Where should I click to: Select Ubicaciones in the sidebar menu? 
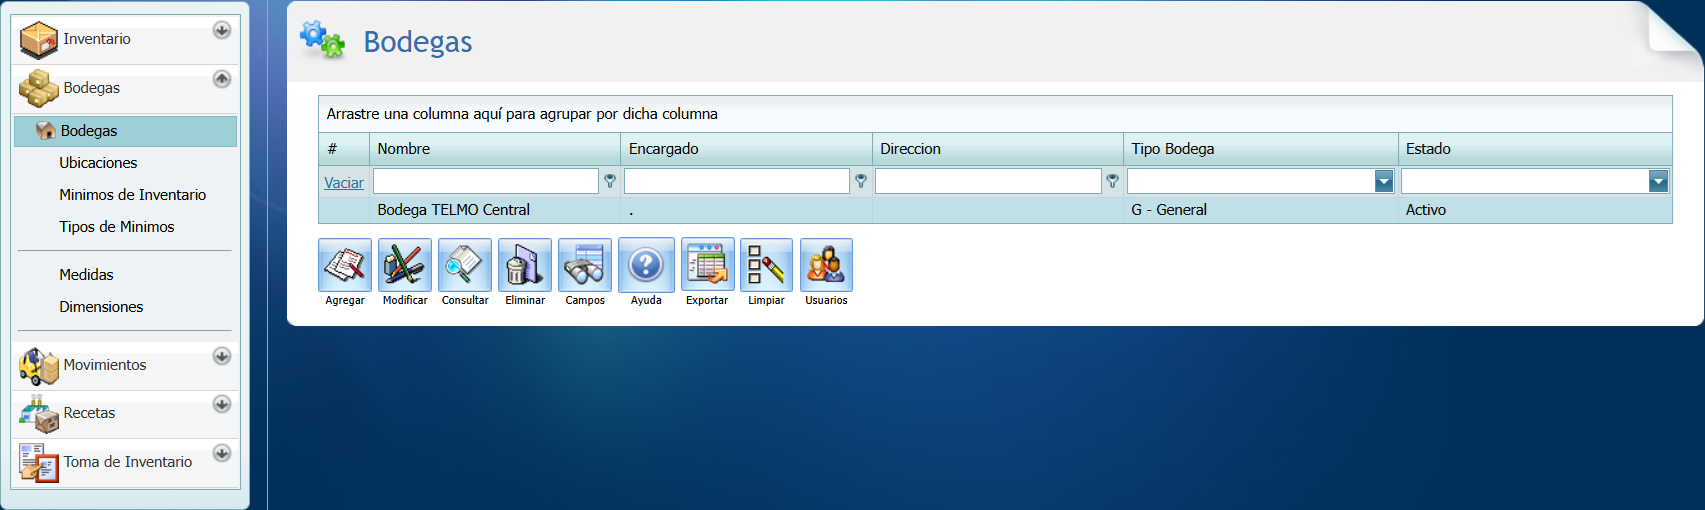(98, 163)
